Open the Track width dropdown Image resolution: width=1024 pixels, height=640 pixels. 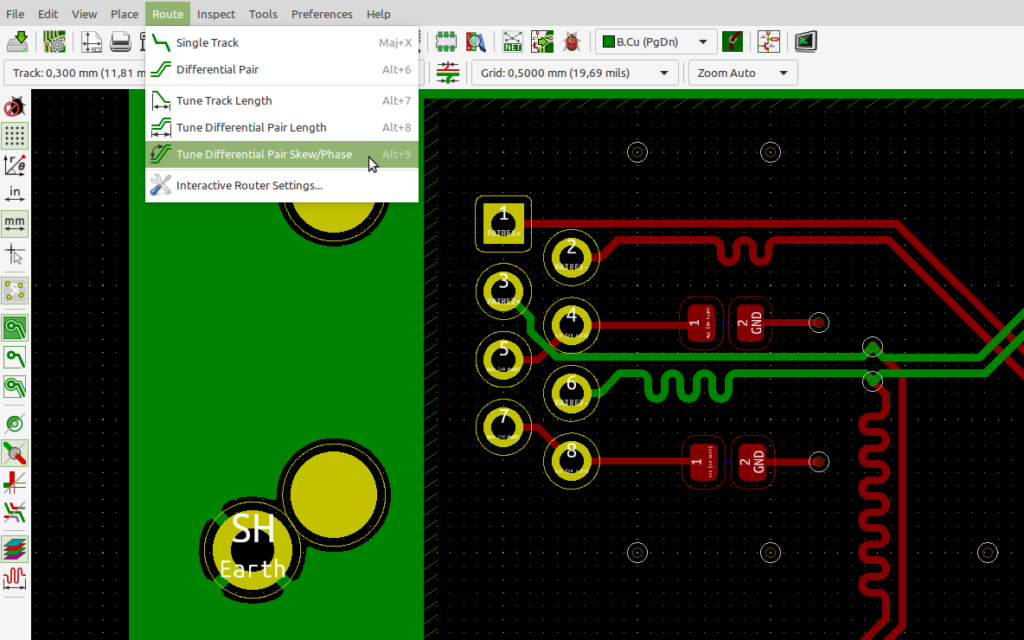(x=74, y=72)
